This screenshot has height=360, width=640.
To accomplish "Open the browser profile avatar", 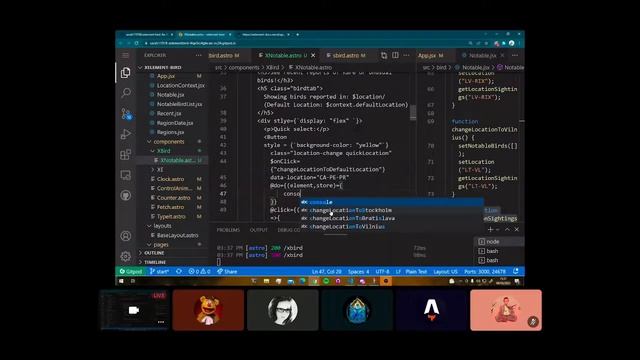I will (x=511, y=43).
